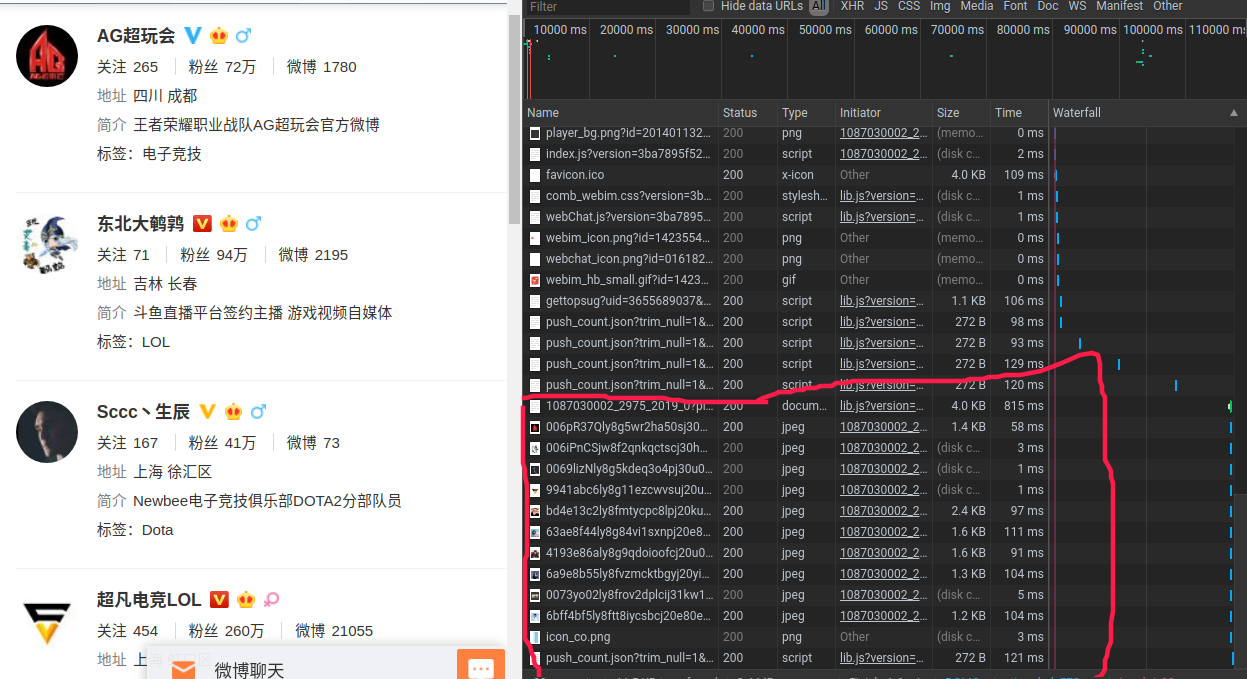Click the crown icon next to 超凡电竞LOL
Image resolution: width=1247 pixels, height=679 pixels.
(245, 600)
